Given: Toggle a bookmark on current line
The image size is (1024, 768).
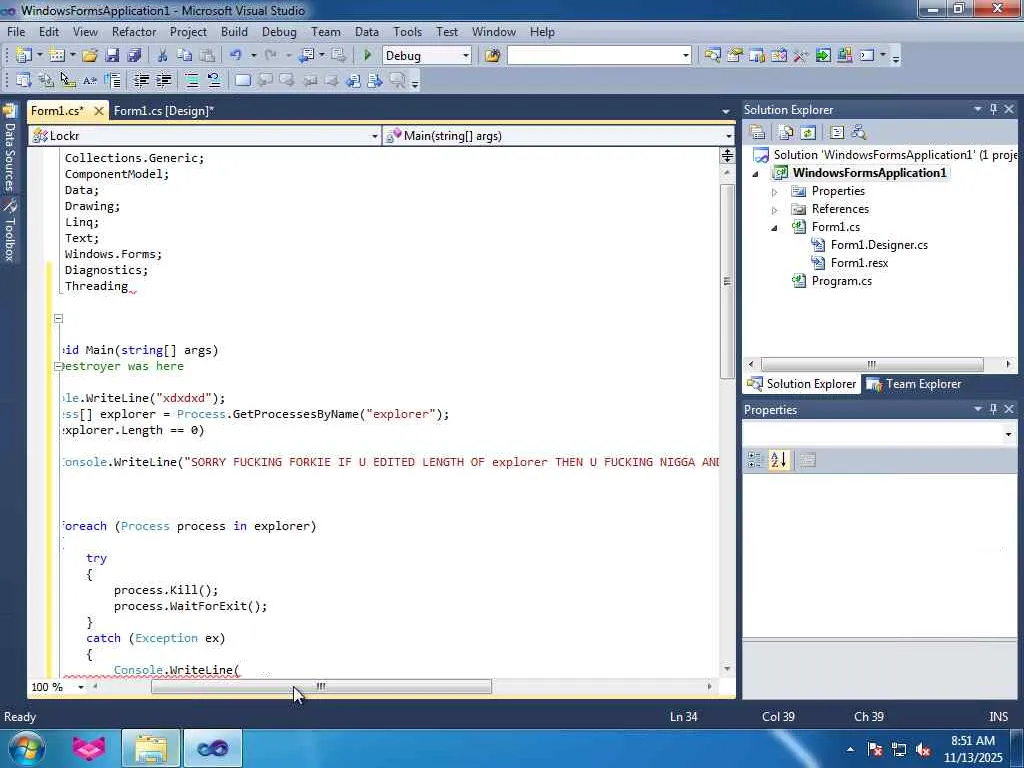Looking at the screenshot, I should (x=243, y=80).
